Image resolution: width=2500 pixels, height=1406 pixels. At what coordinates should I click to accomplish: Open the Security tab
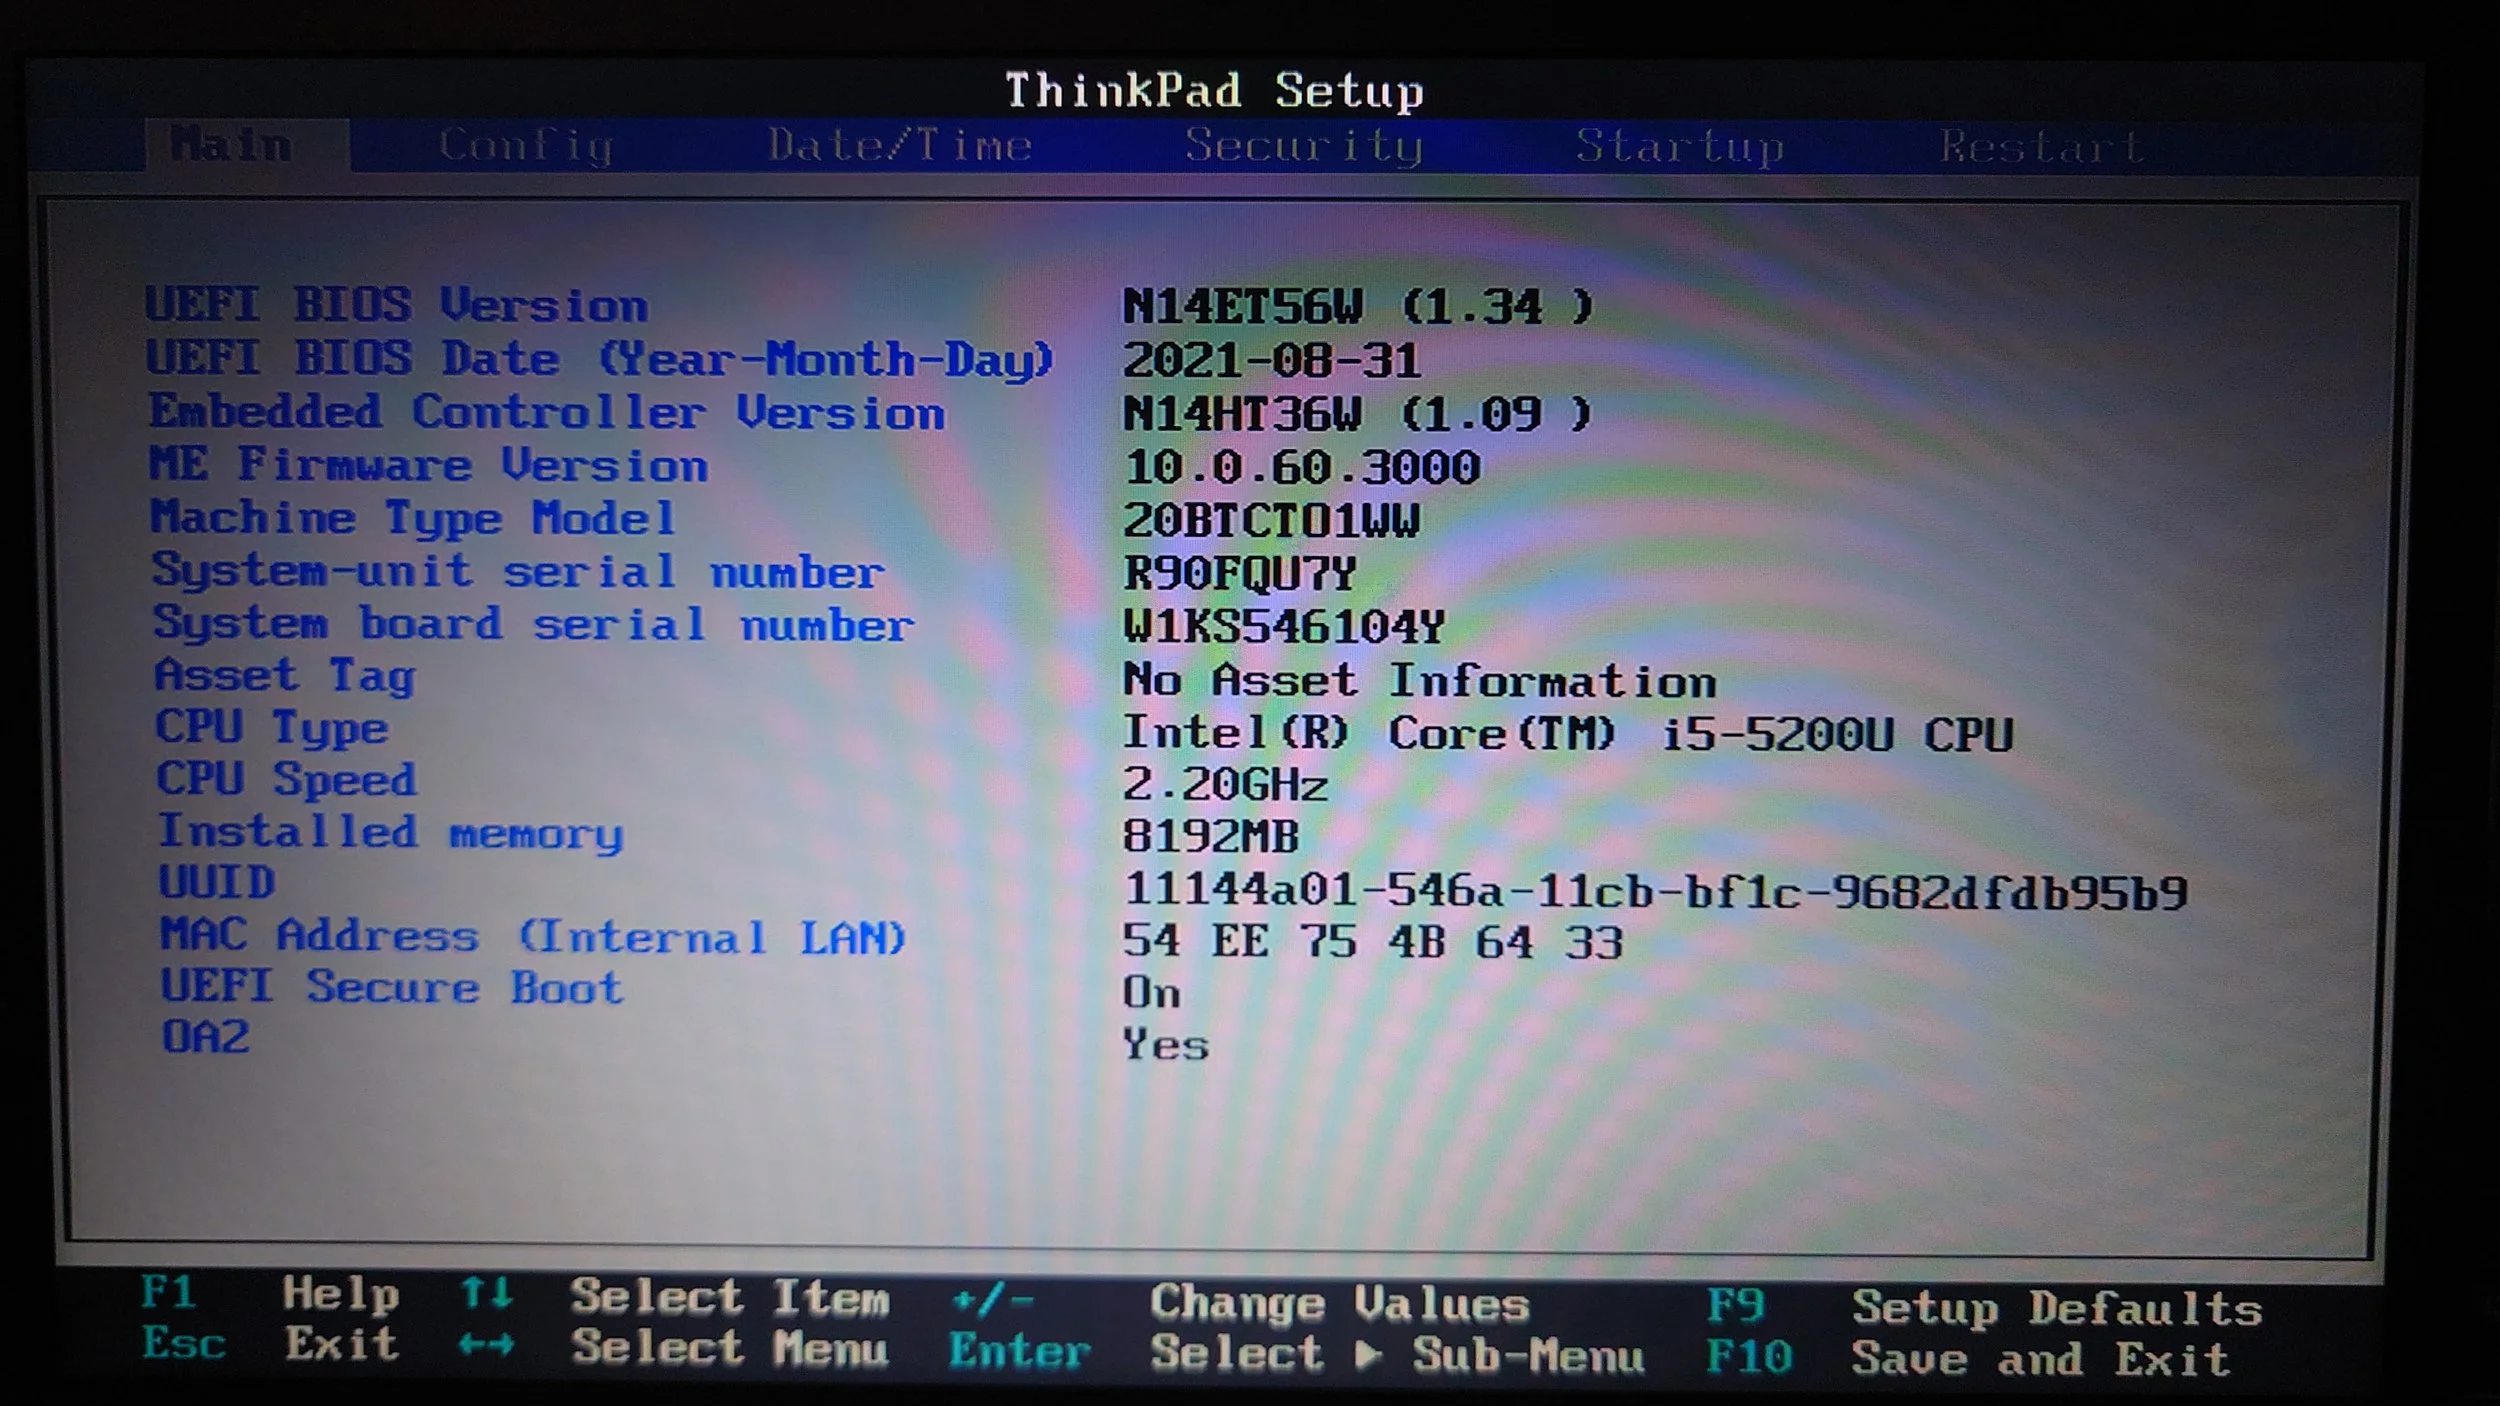coord(1303,147)
